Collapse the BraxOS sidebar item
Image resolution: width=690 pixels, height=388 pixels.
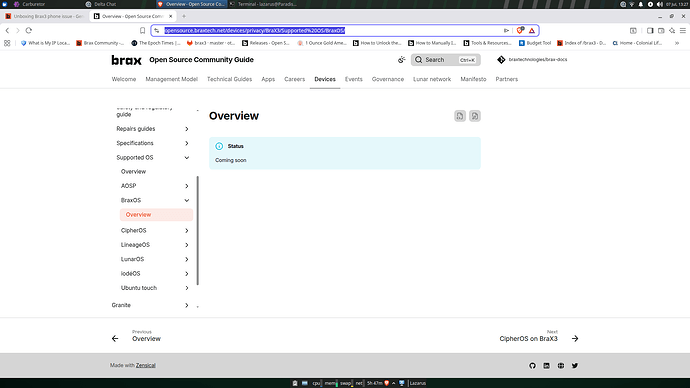(187, 200)
